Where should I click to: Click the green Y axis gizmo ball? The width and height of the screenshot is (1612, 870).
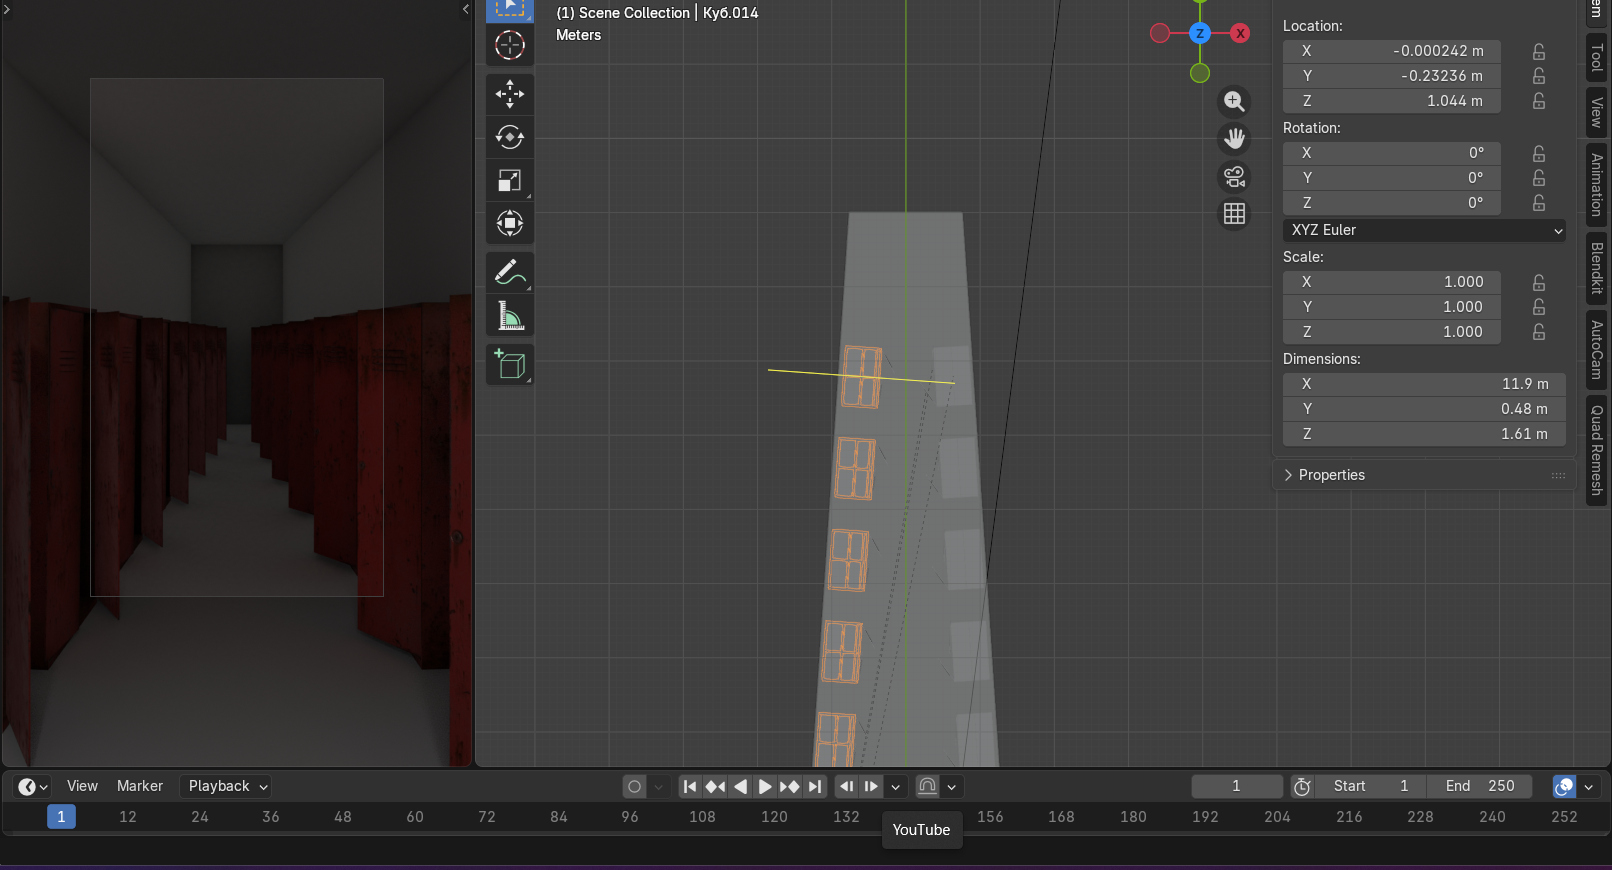click(x=1200, y=73)
